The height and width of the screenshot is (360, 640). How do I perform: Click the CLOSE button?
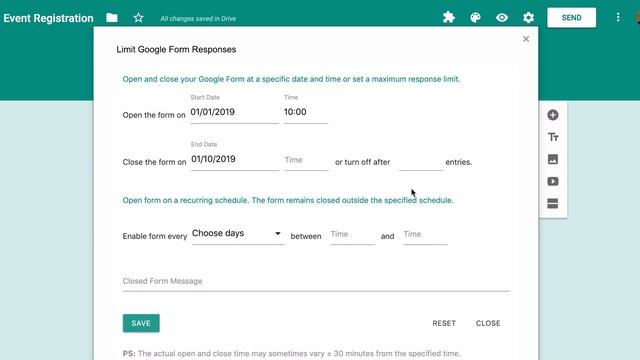488,323
